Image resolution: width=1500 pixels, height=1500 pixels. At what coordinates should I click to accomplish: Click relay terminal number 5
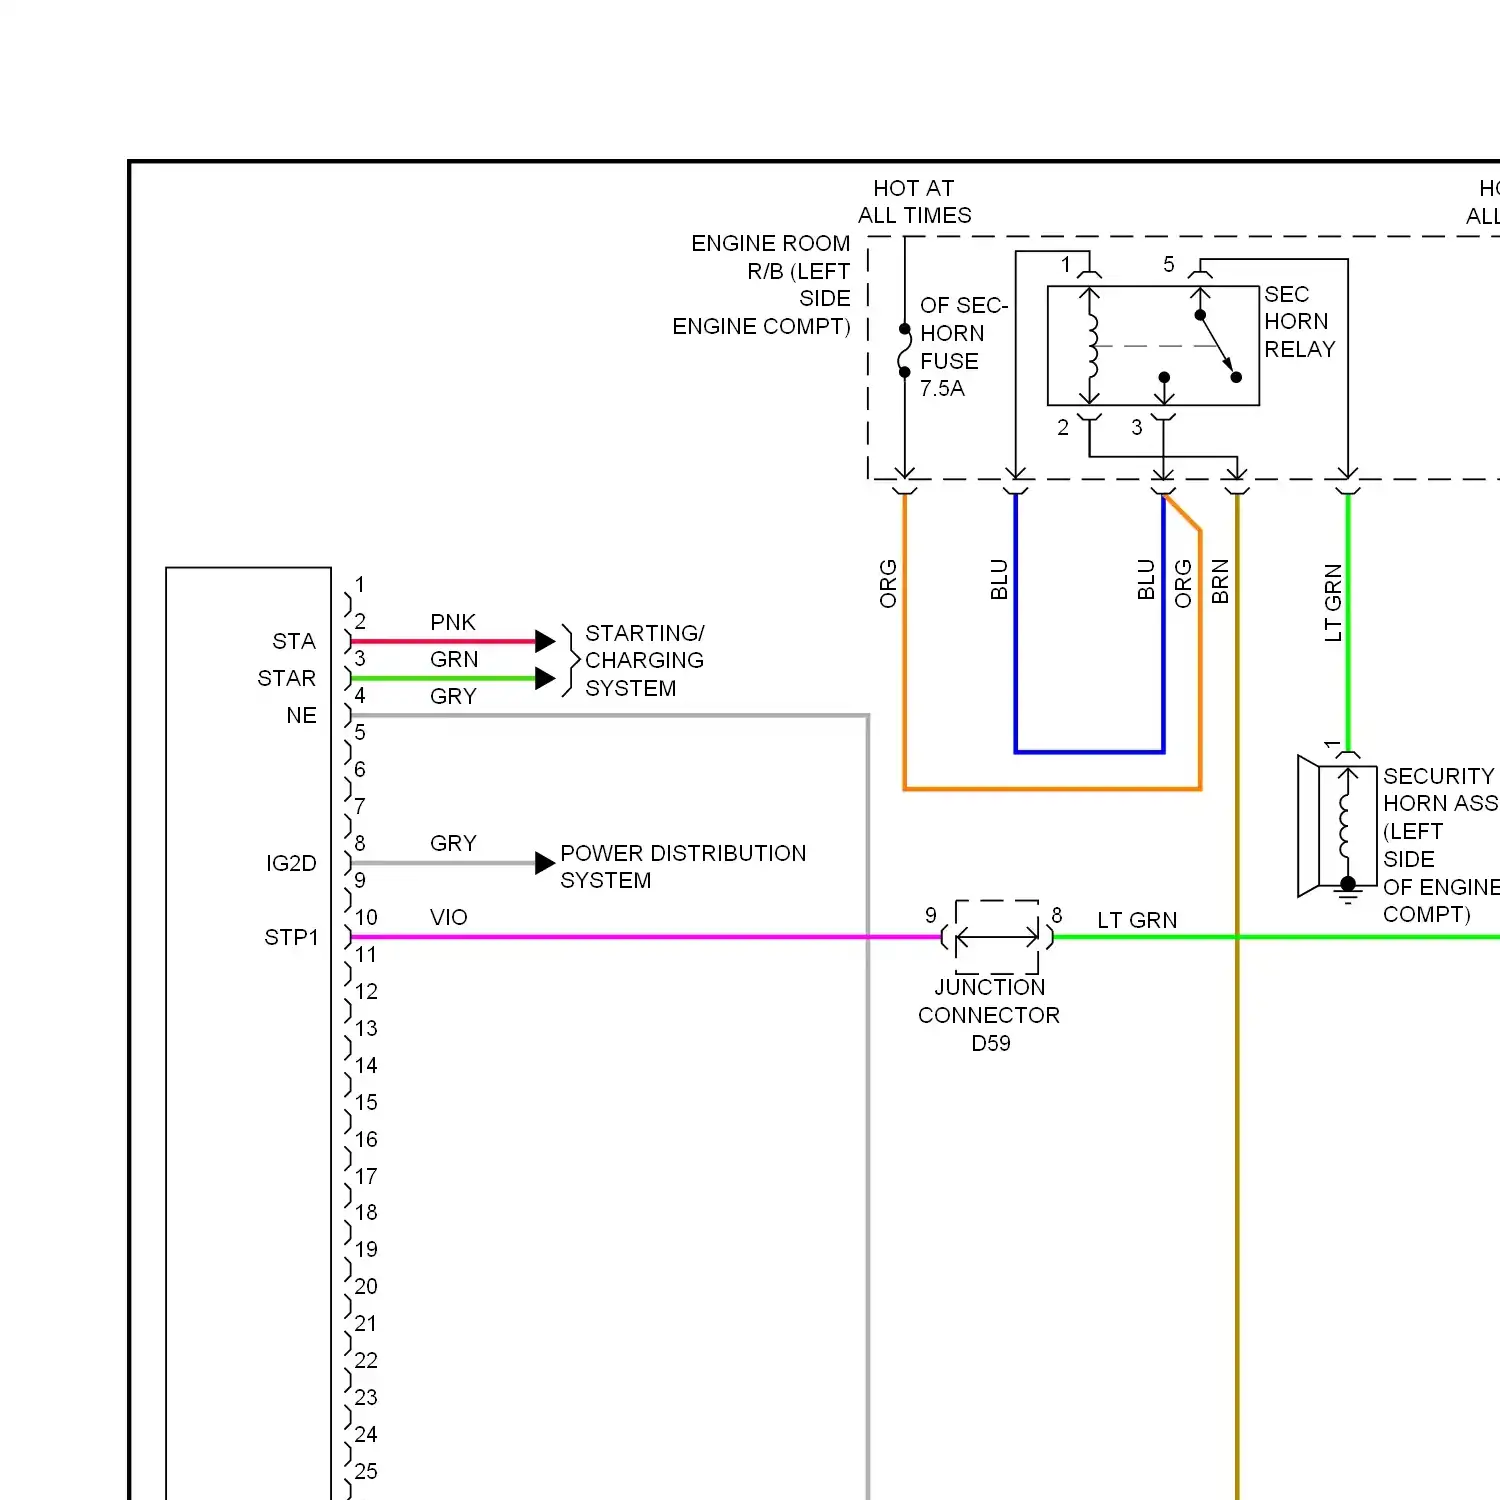[1169, 264]
